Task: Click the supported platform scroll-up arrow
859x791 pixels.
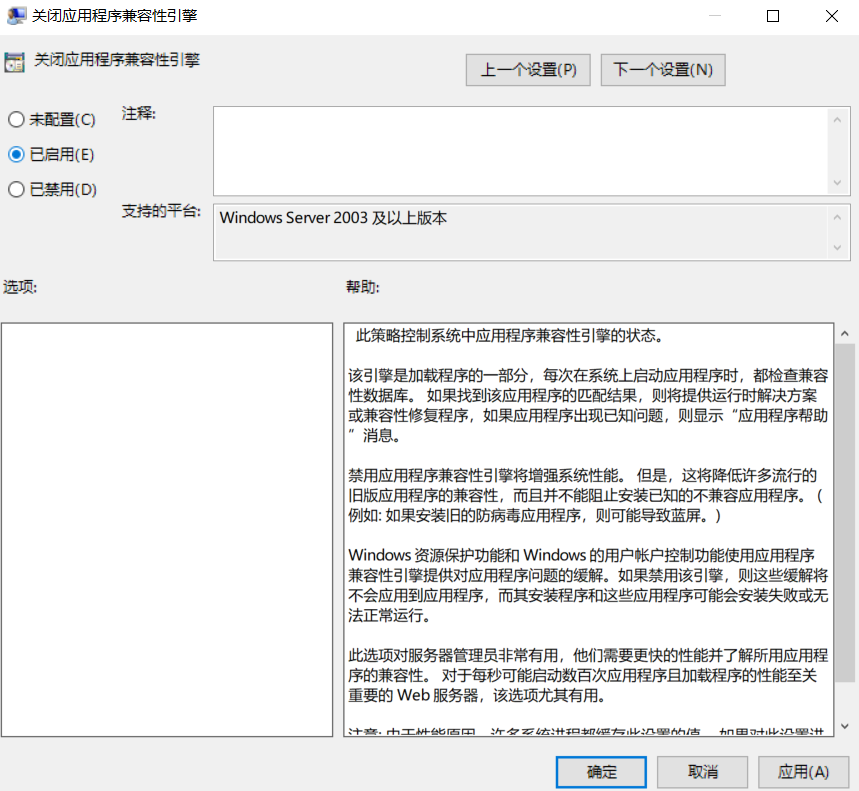Action: [x=837, y=217]
